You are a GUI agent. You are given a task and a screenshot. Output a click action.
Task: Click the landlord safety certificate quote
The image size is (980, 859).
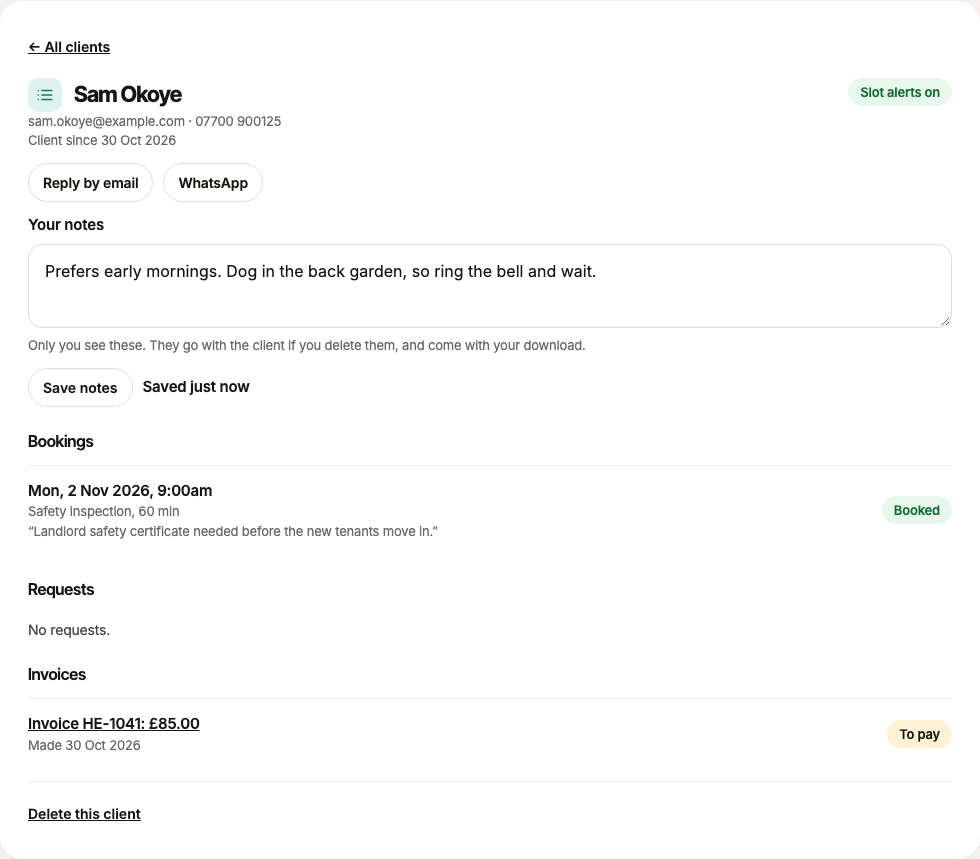232,531
